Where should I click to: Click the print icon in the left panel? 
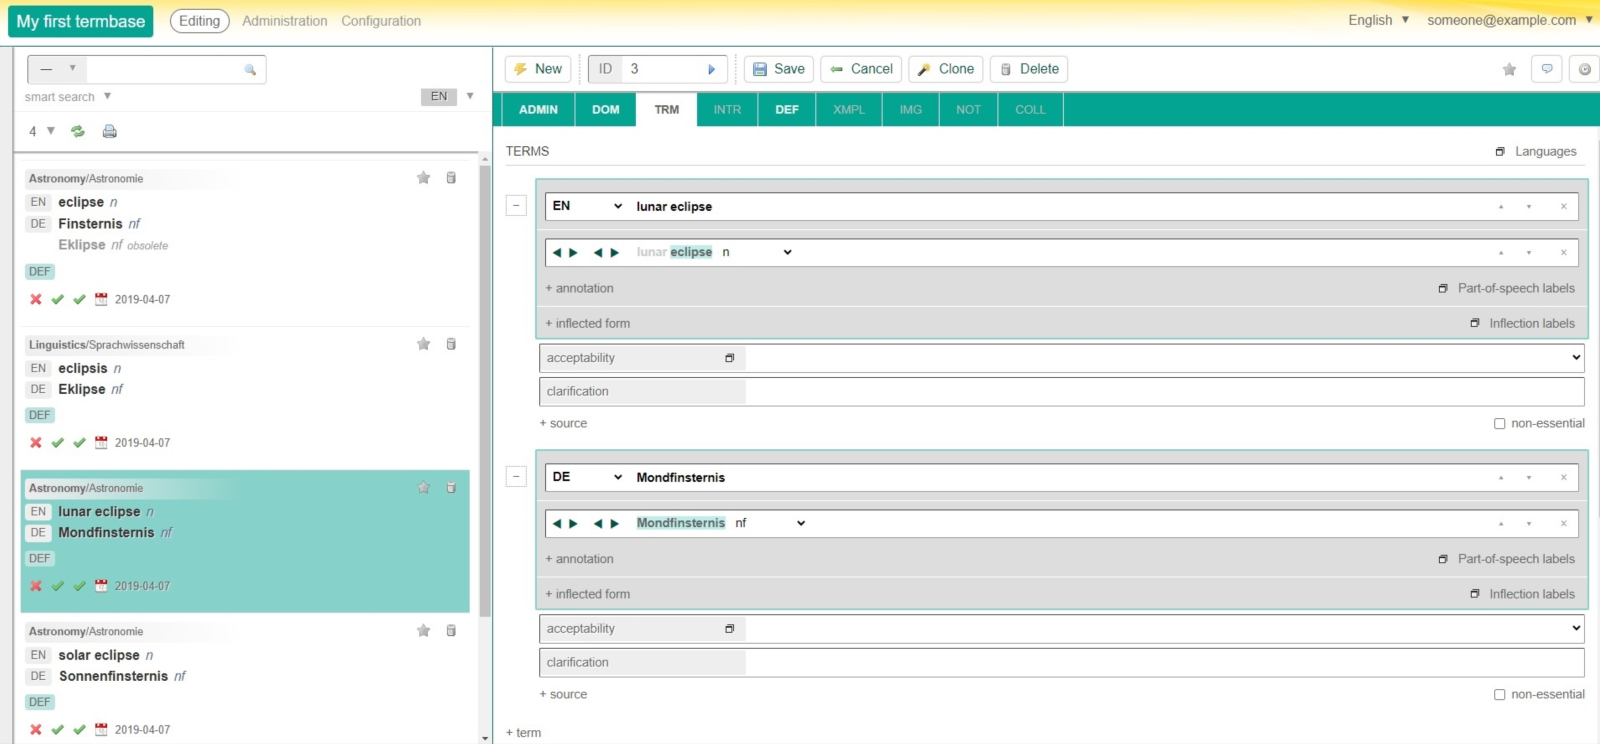pyautogui.click(x=110, y=131)
